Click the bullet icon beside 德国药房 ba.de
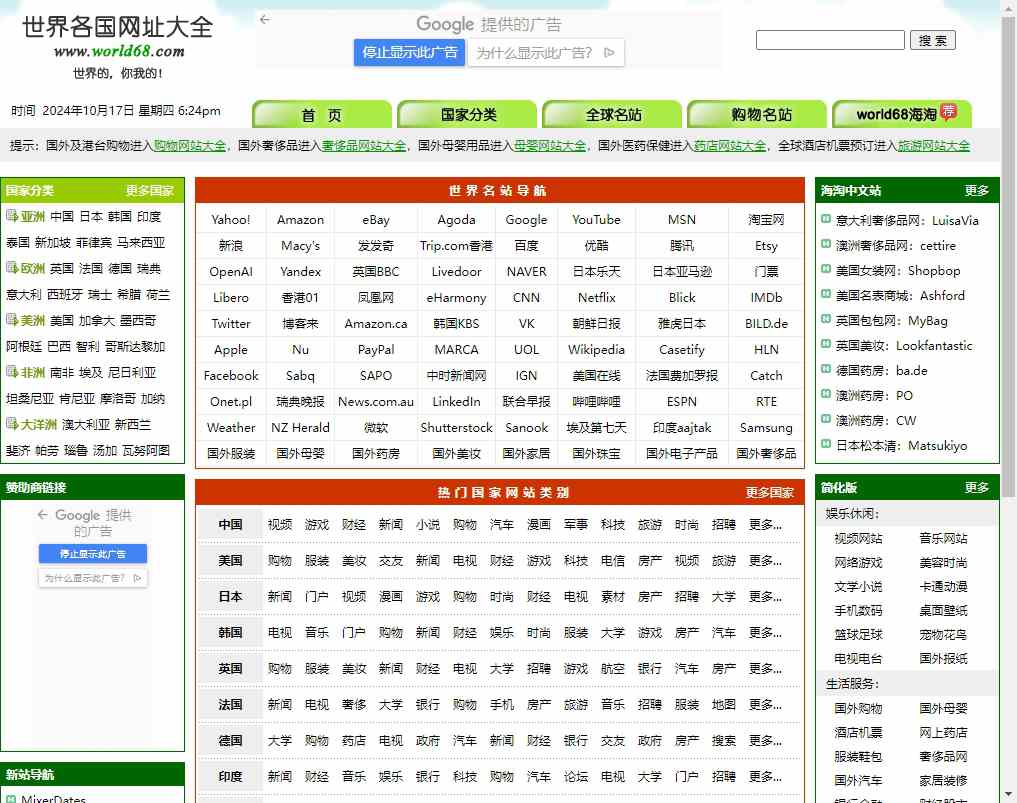 826,369
